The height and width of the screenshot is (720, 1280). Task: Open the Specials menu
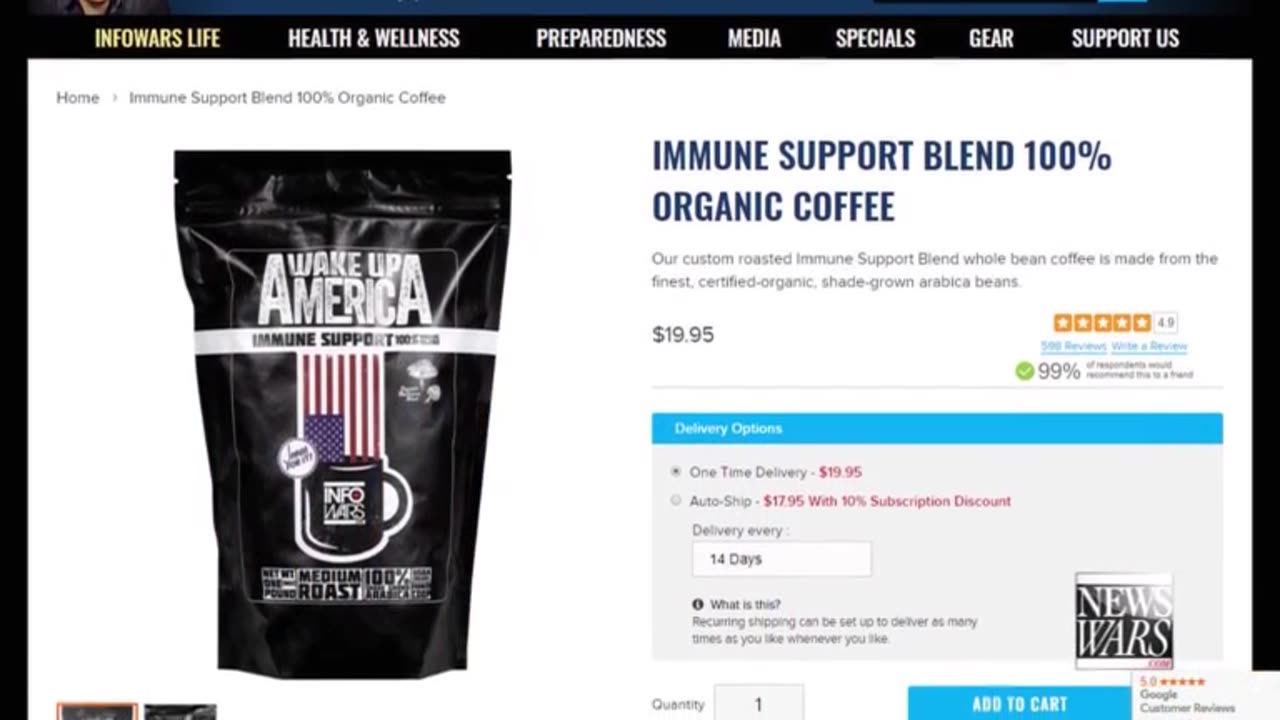[875, 39]
